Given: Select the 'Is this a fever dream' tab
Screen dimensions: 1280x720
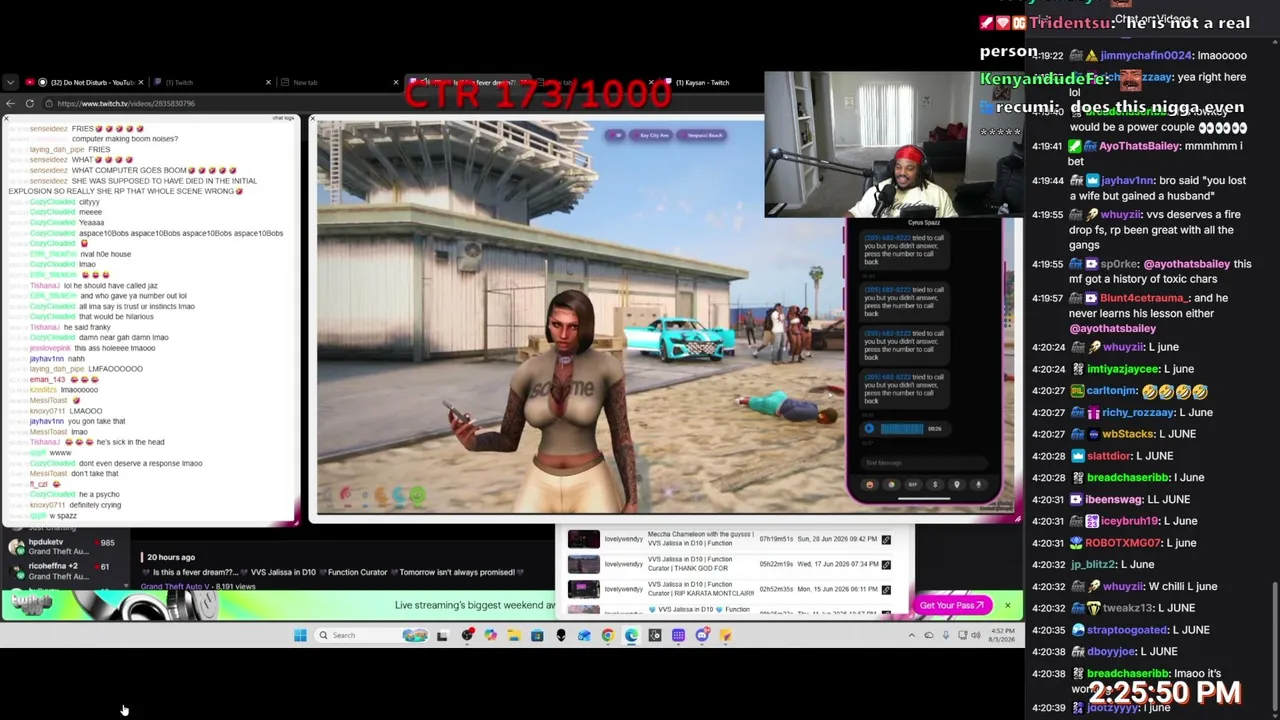Looking at the screenshot, I should coord(467,82).
